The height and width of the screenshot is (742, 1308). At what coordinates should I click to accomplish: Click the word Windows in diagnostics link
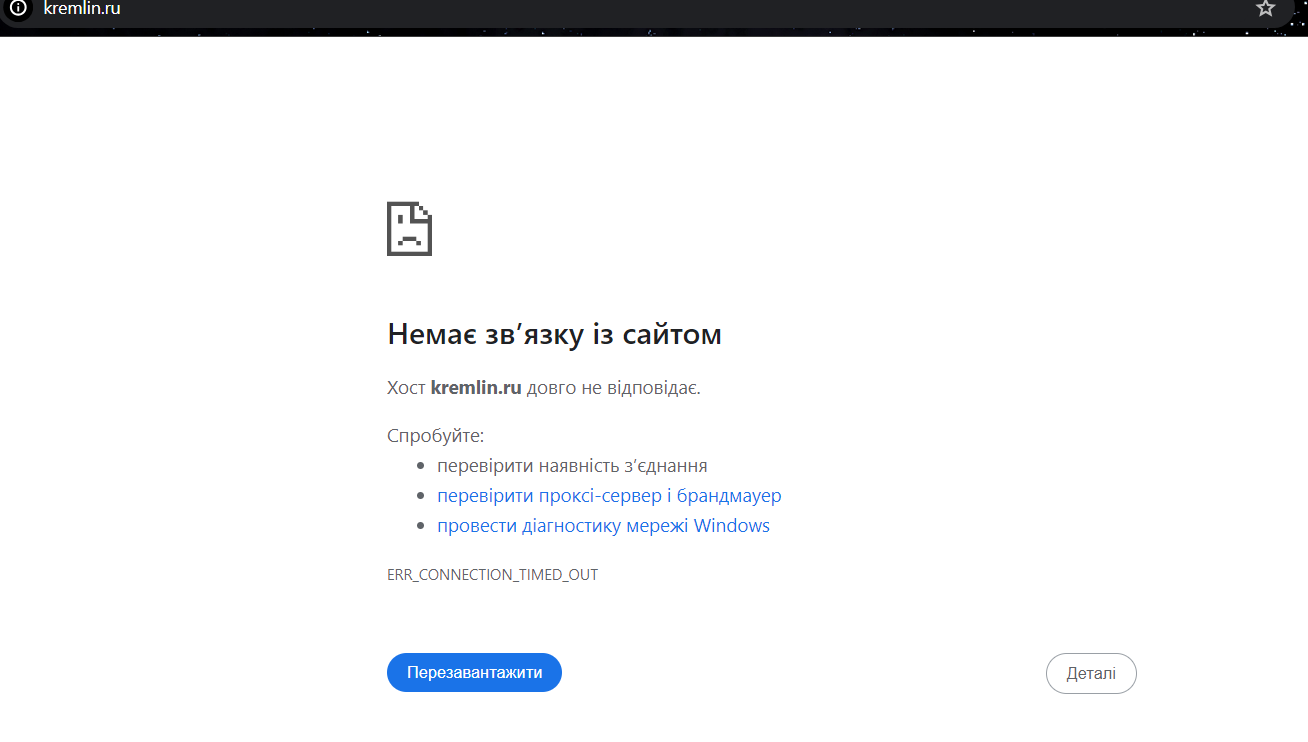[x=731, y=526]
